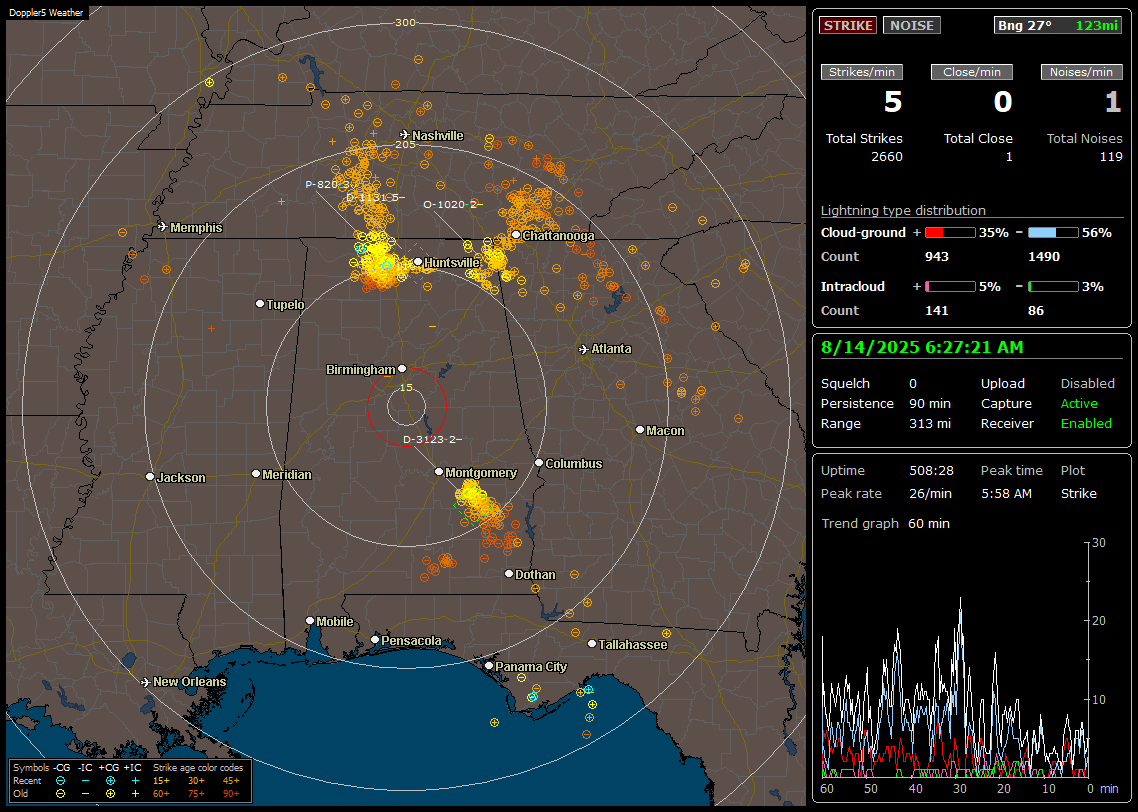
Task: Click the Upload status Disabled
Action: click(1087, 384)
